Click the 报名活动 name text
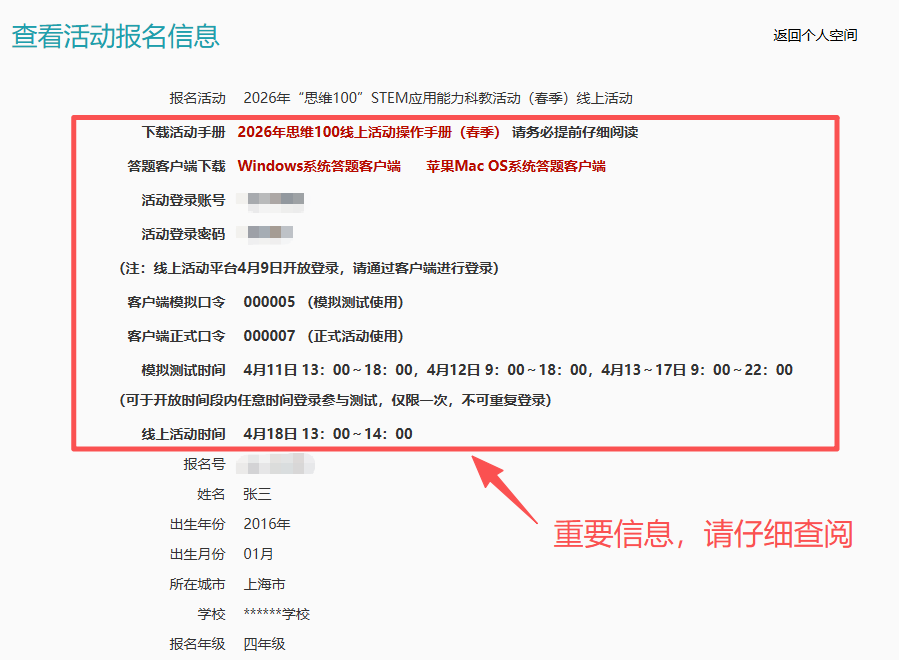This screenshot has height=660, width=899. 437,98
